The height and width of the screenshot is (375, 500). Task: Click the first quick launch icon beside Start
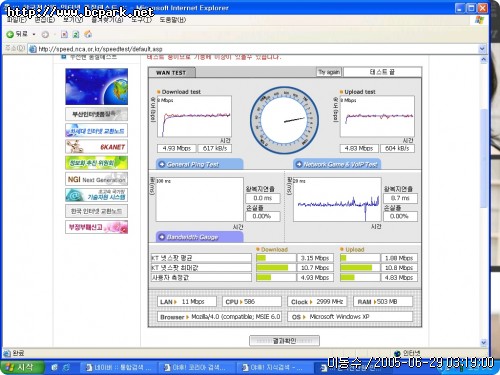pos(54,367)
